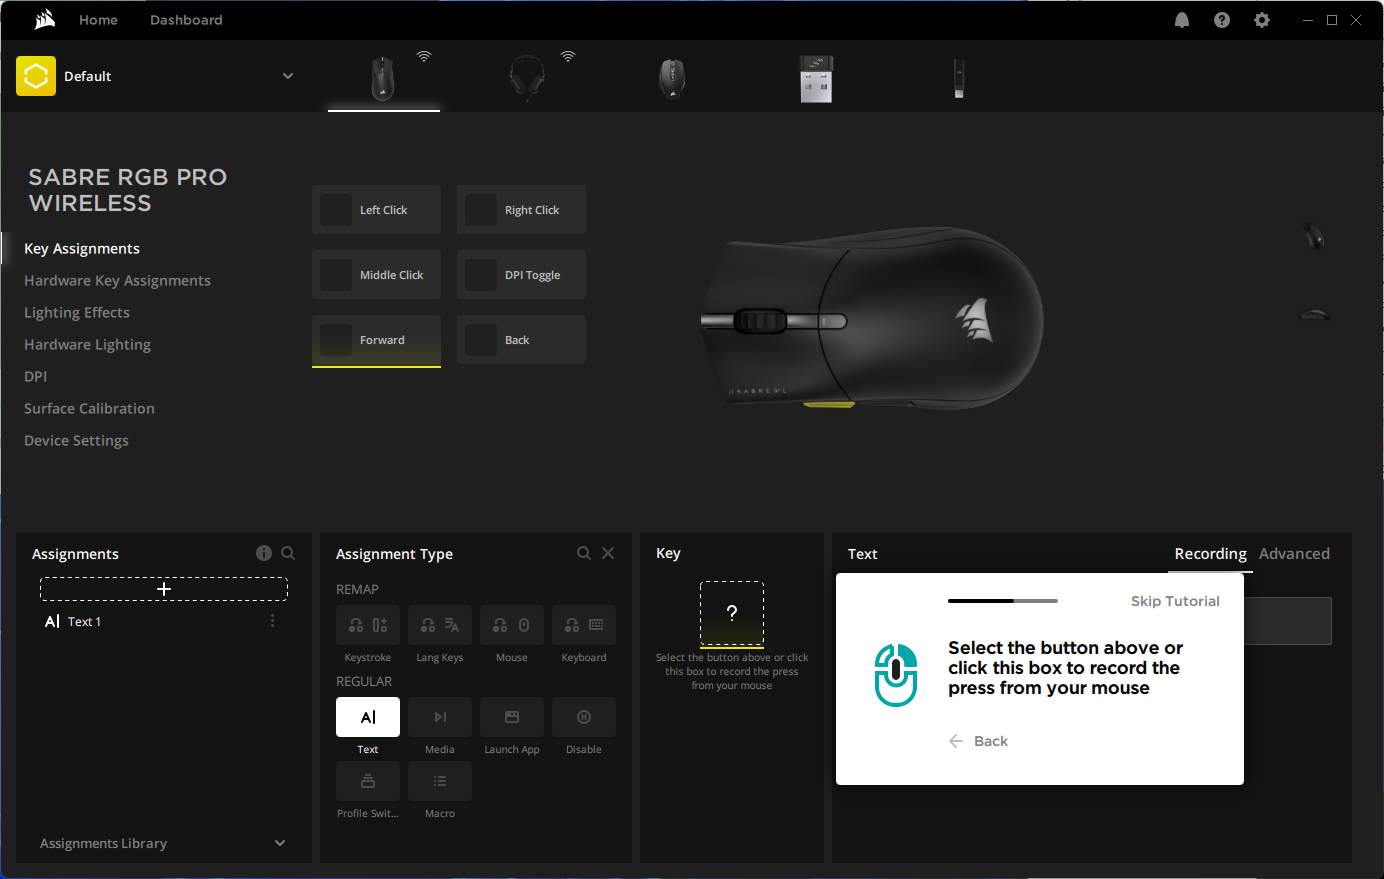The width and height of the screenshot is (1384, 879).
Task: Open Text 1 options three-dot menu
Action: [272, 621]
